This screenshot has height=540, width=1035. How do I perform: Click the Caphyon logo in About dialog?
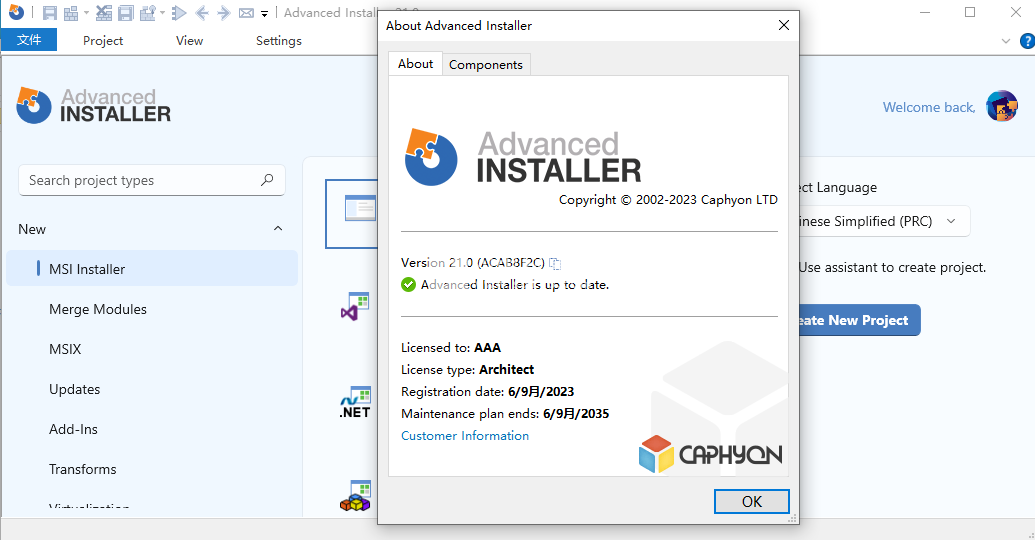click(x=710, y=454)
